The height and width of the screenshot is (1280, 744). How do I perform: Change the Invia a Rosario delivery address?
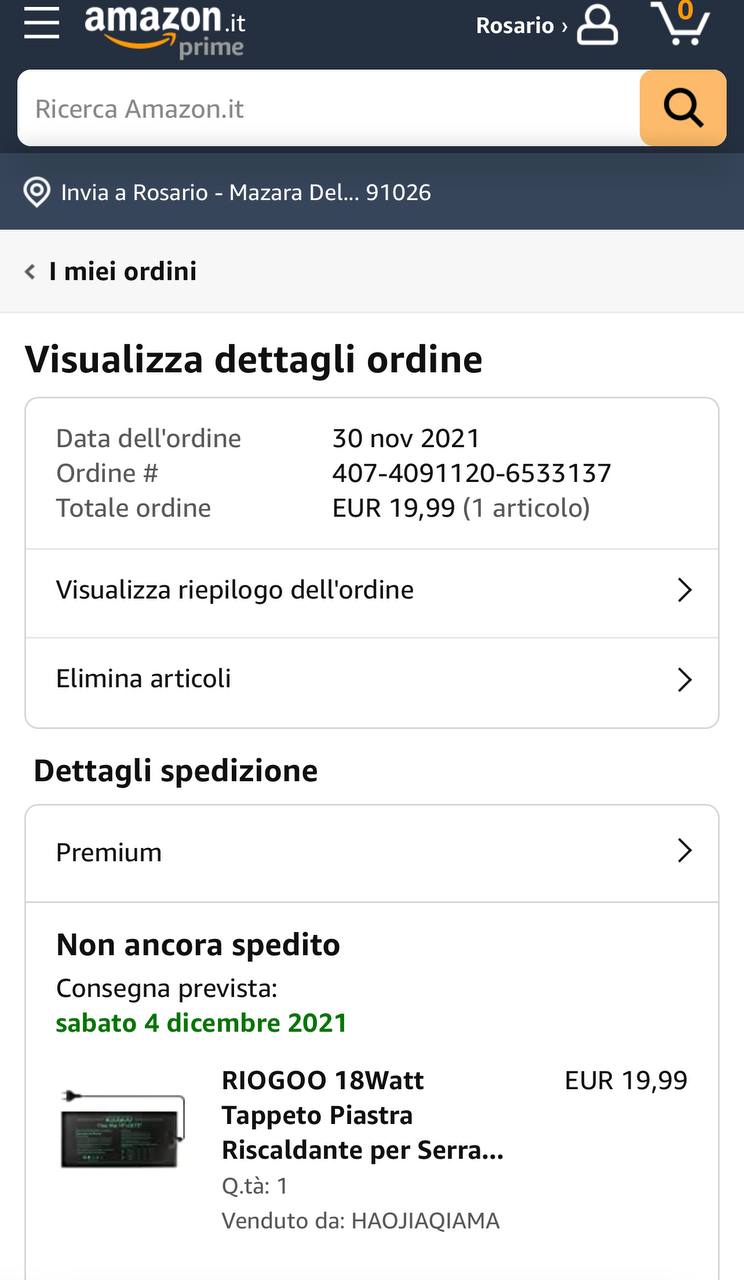[245, 192]
